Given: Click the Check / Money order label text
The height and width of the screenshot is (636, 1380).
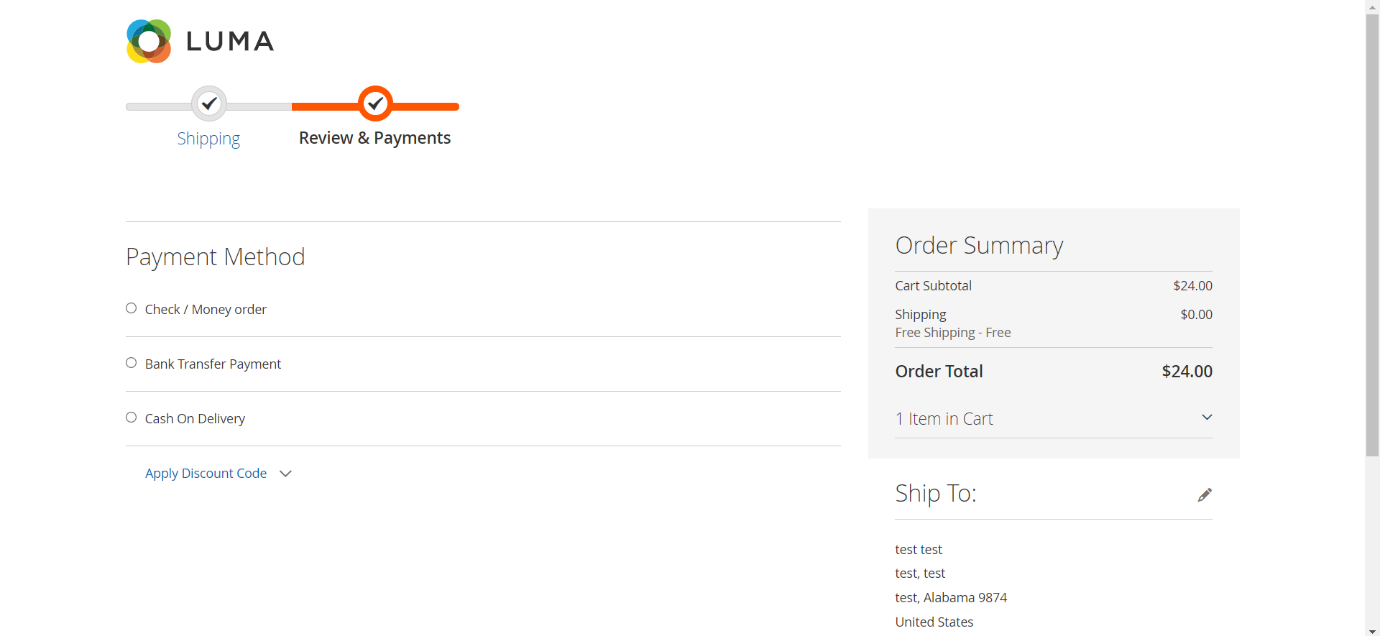Looking at the screenshot, I should click(206, 310).
